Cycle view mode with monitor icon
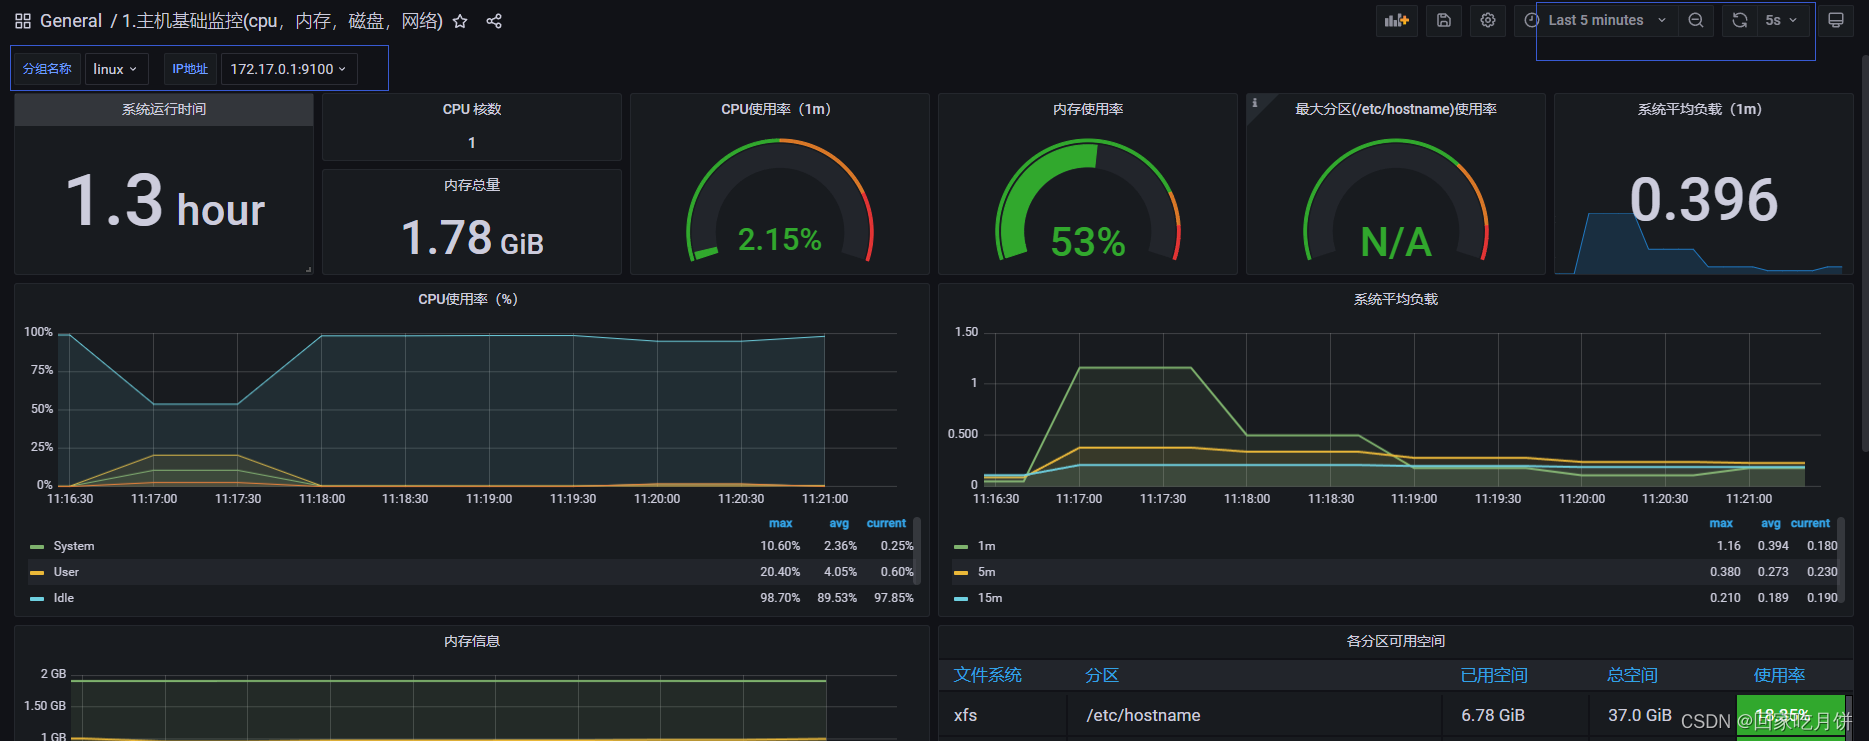1869x741 pixels. [x=1836, y=20]
